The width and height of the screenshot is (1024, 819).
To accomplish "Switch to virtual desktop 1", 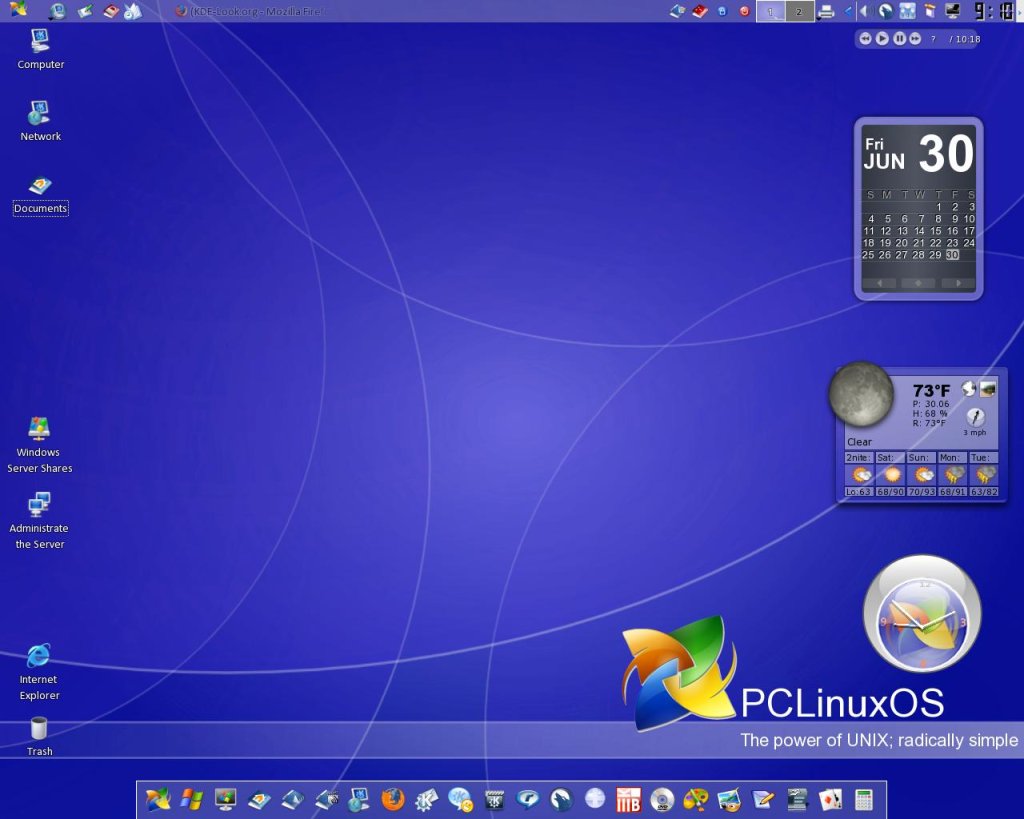I will pyautogui.click(x=771, y=11).
